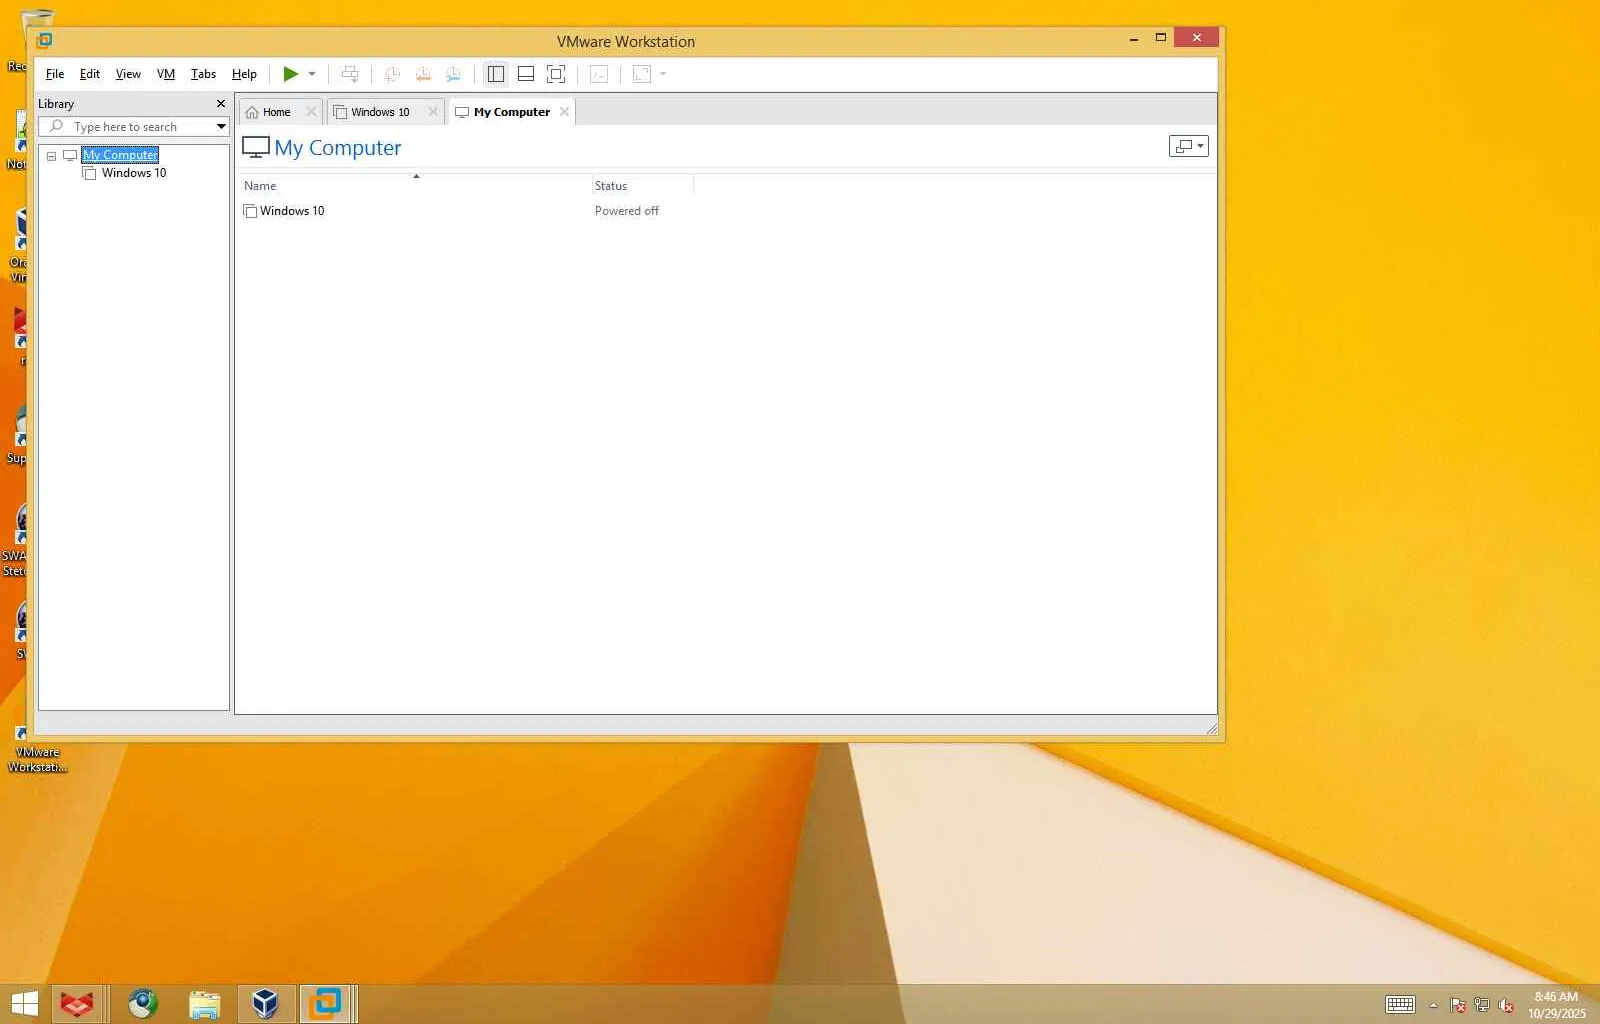Close the My Computer tab

[x=564, y=112]
